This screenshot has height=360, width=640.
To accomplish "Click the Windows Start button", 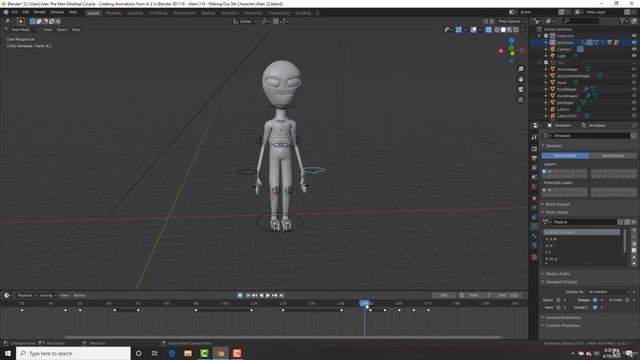I will [x=8, y=353].
